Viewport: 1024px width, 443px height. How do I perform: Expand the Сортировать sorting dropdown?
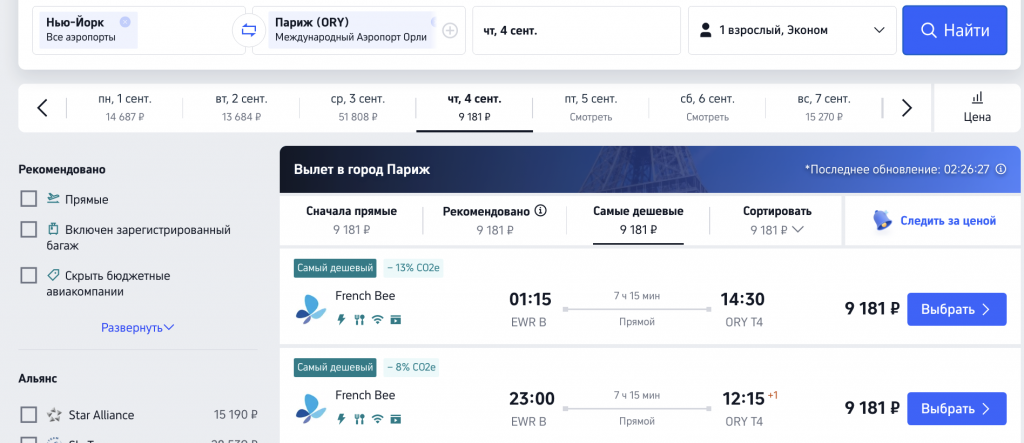777,220
